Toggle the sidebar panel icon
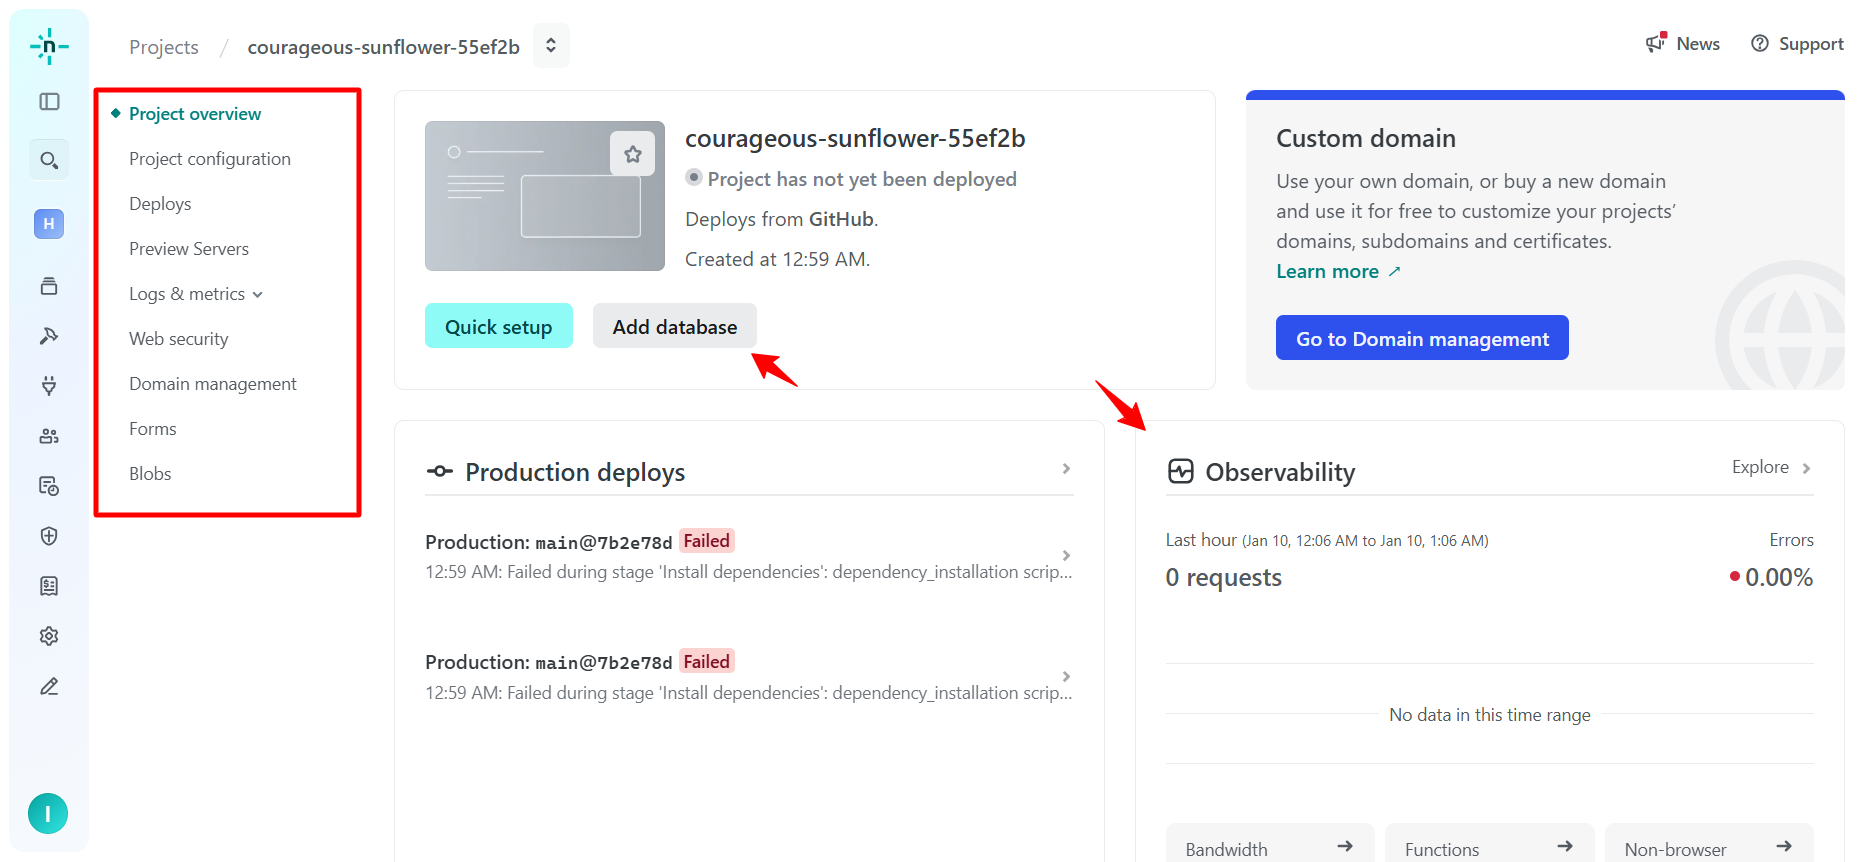 49,101
